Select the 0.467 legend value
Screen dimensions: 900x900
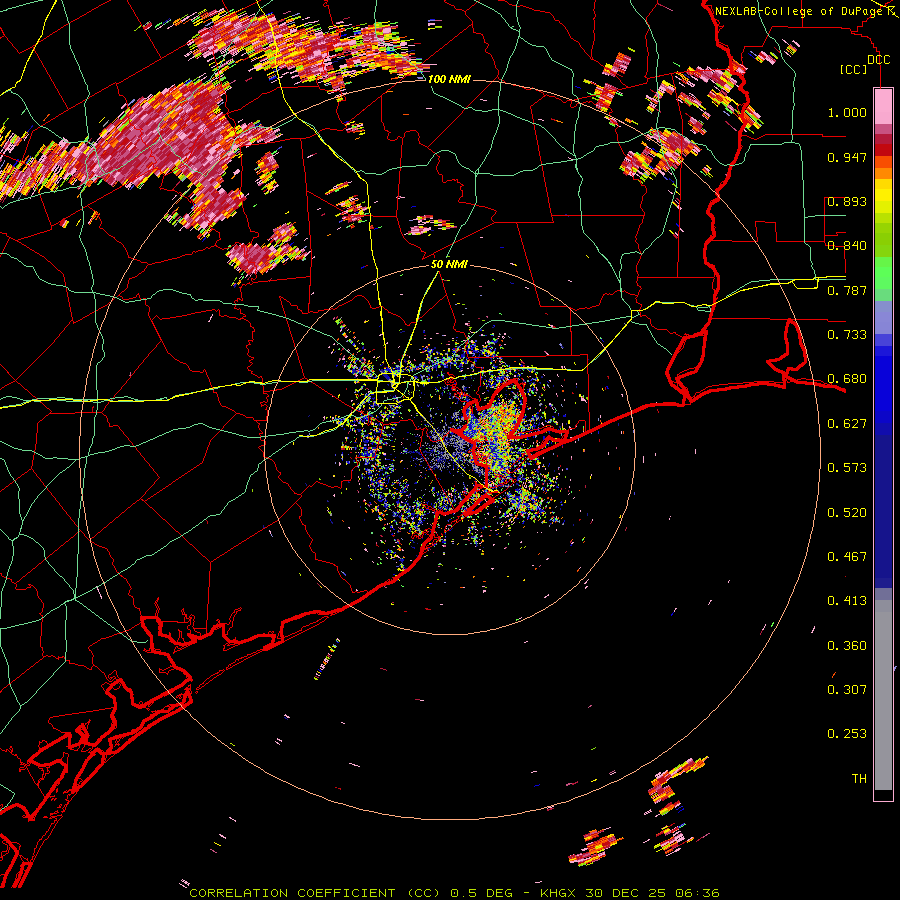[x=847, y=557]
